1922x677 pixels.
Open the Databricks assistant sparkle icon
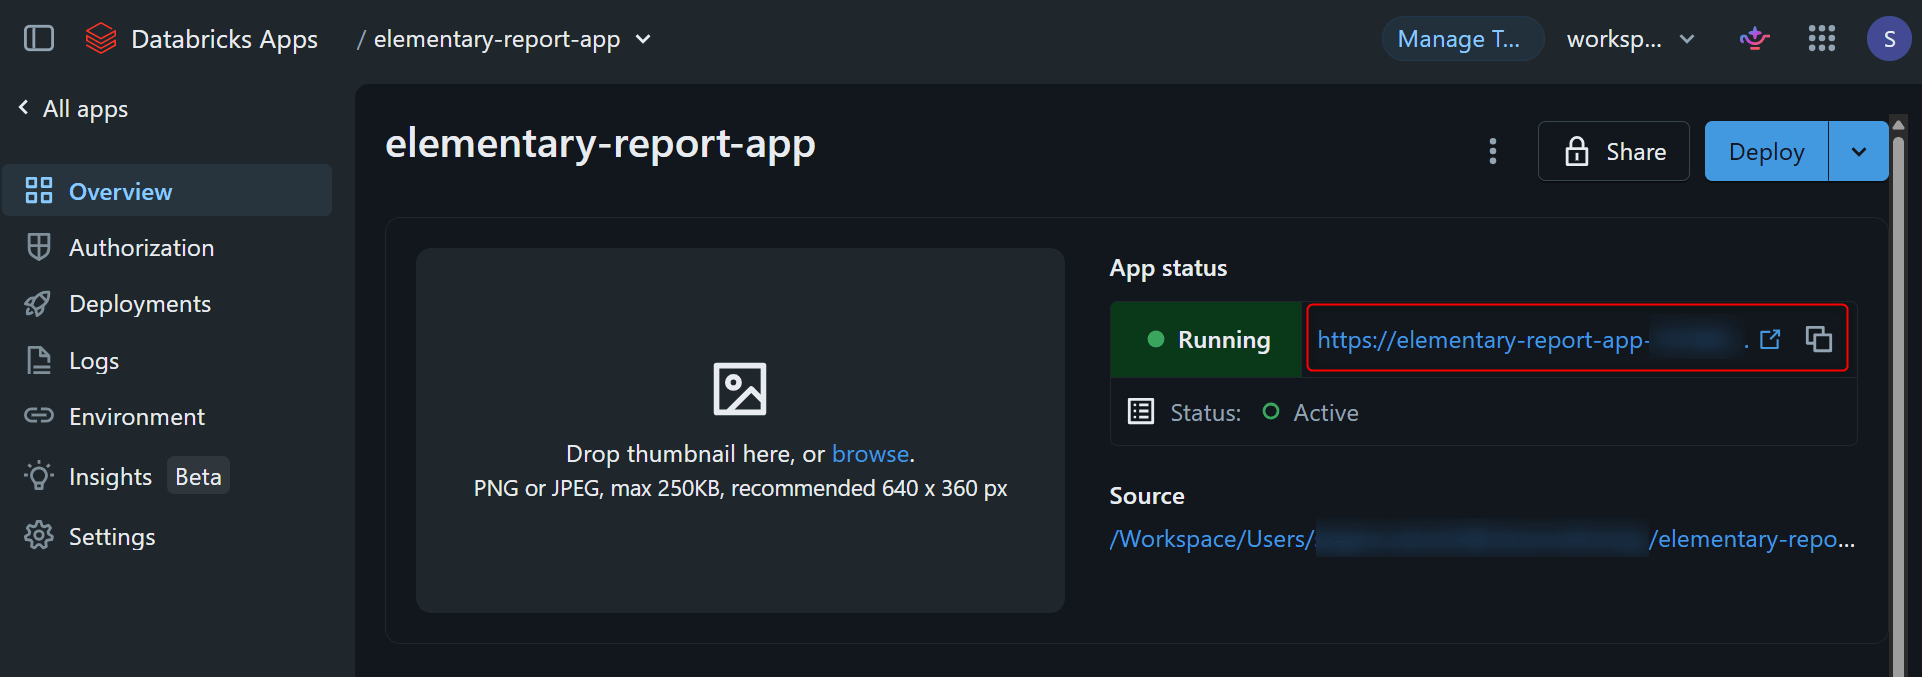(1754, 39)
